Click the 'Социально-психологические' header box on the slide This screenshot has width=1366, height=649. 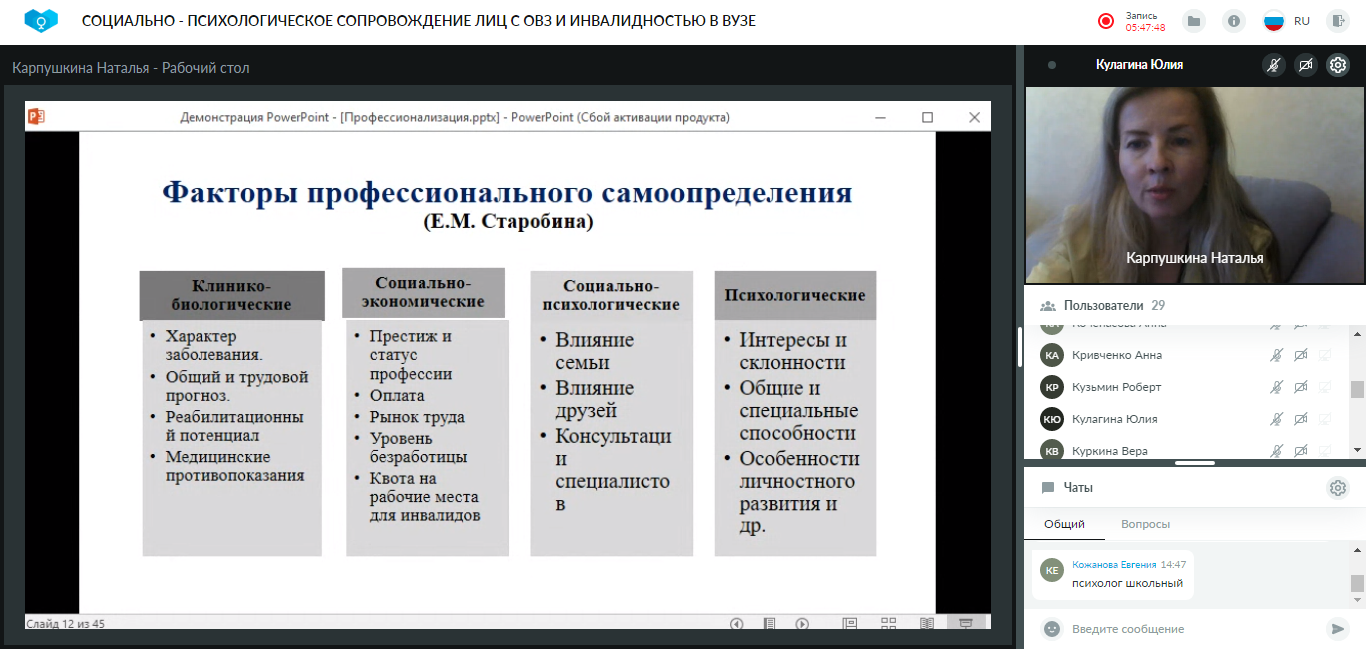[x=611, y=295]
